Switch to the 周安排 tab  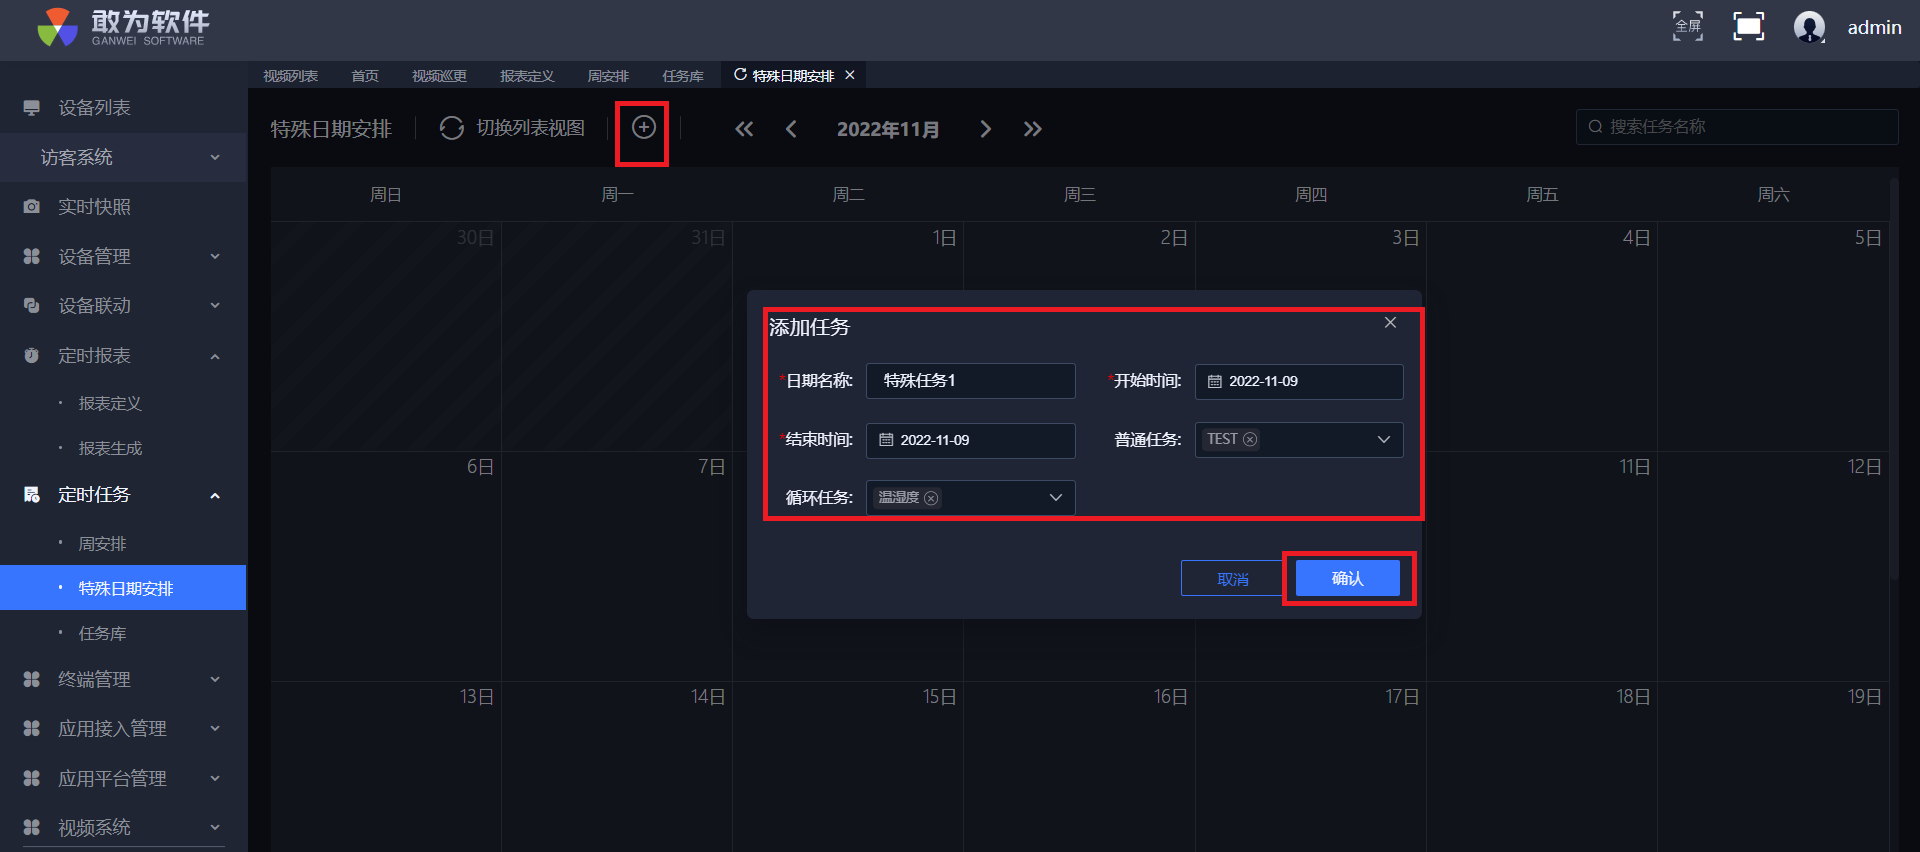(x=608, y=76)
